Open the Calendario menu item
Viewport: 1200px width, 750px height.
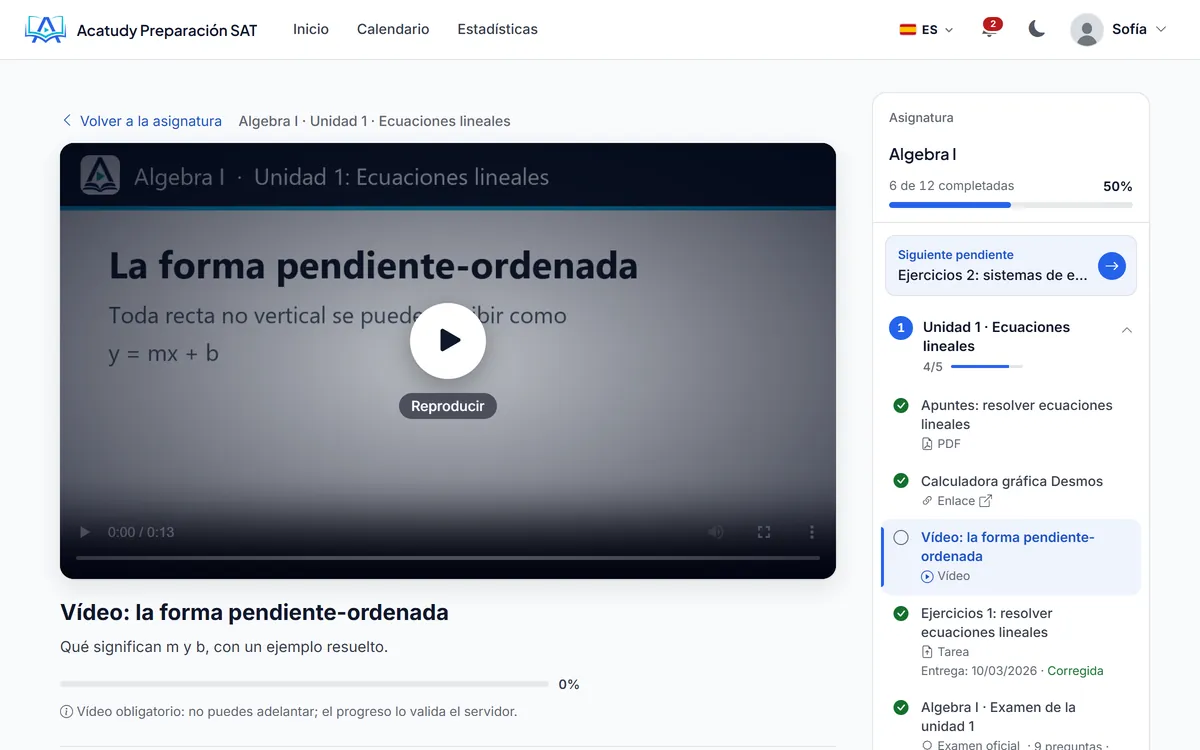pyautogui.click(x=393, y=30)
